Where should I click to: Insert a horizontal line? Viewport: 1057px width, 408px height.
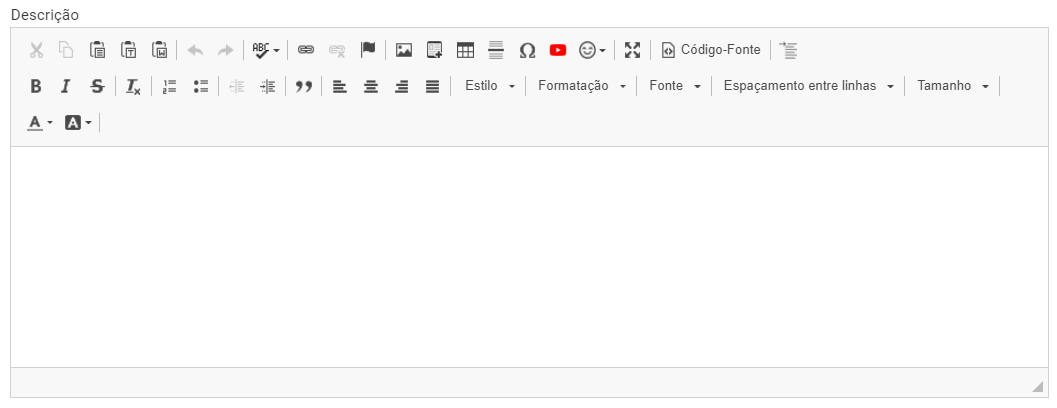click(x=496, y=50)
